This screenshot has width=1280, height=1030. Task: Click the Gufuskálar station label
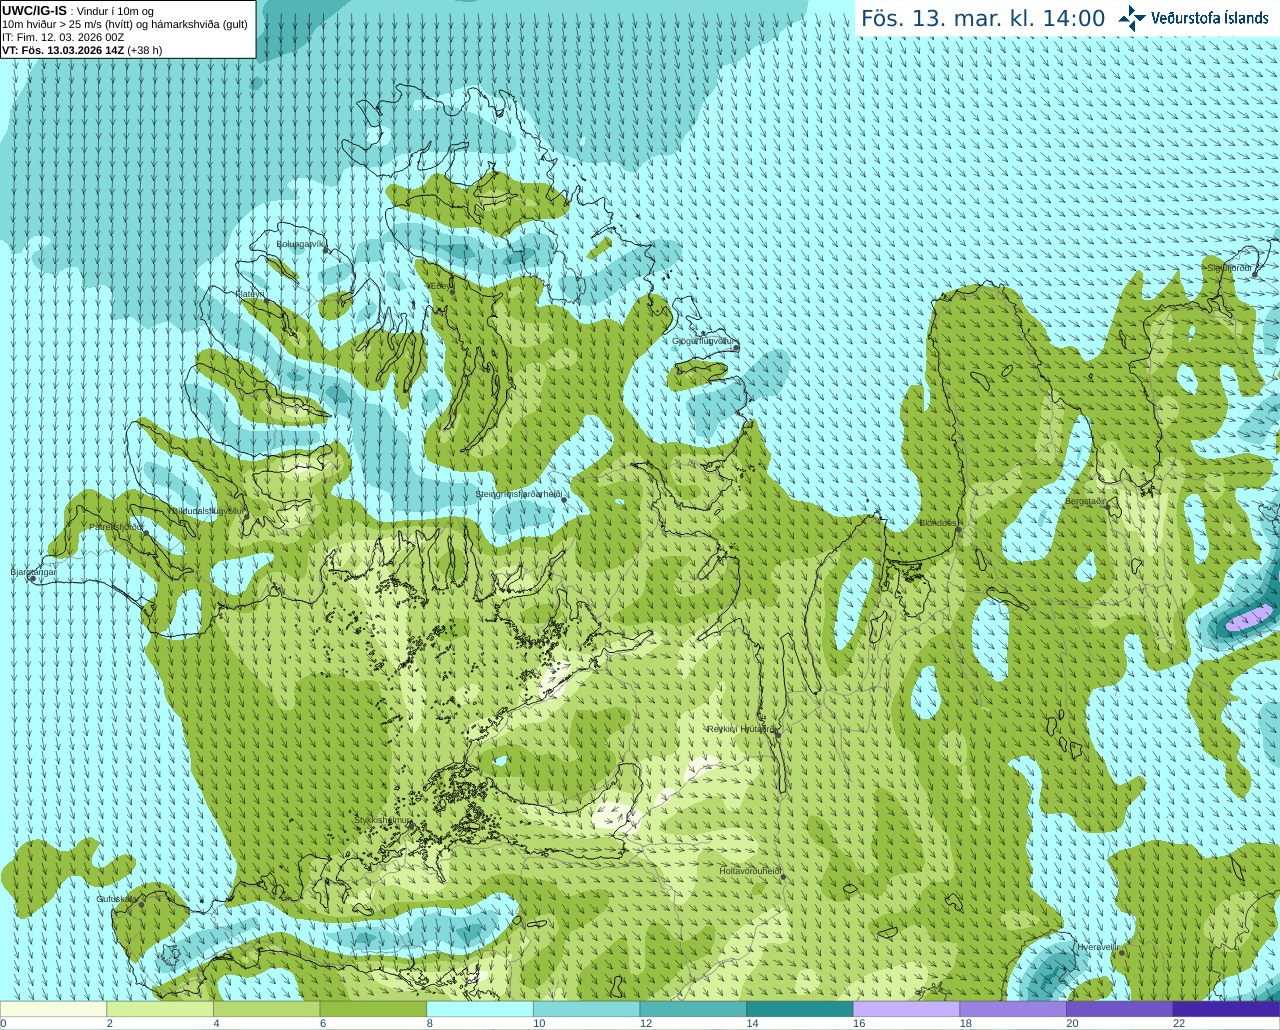(117, 899)
